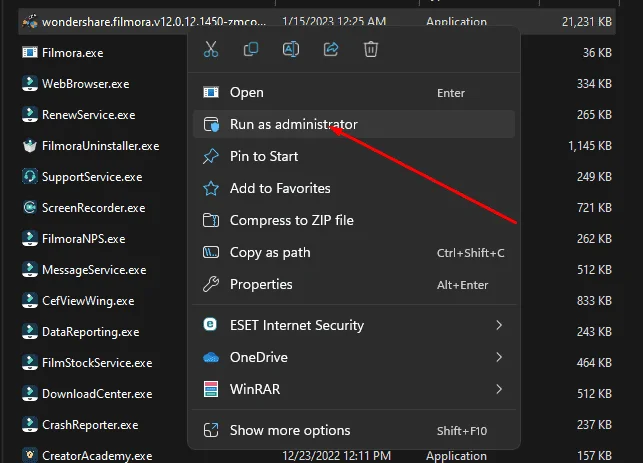Select the CreatorAcademy.exe file name
The width and height of the screenshot is (643, 463).
pos(97,456)
